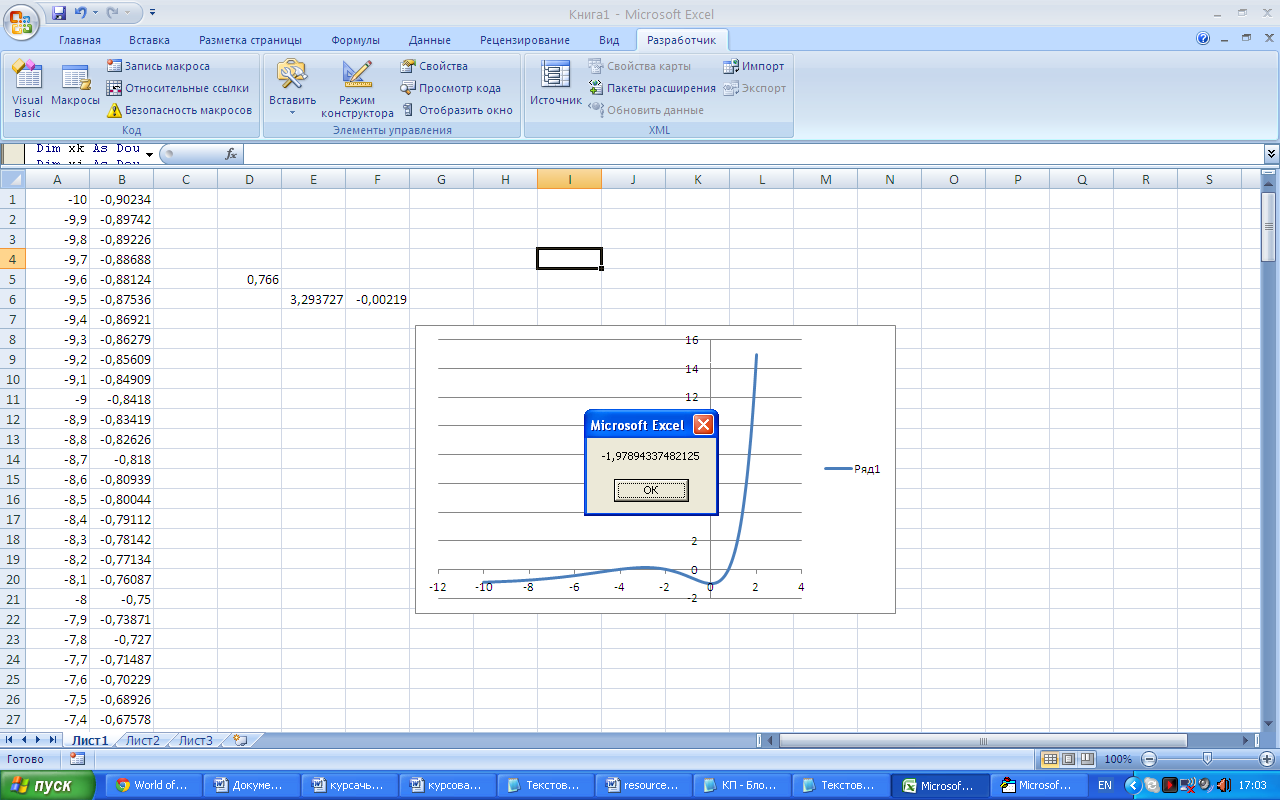Viewport: 1280px width, 800px height.
Task: Open the курсова... Word taskbar item
Action: (x=447, y=785)
